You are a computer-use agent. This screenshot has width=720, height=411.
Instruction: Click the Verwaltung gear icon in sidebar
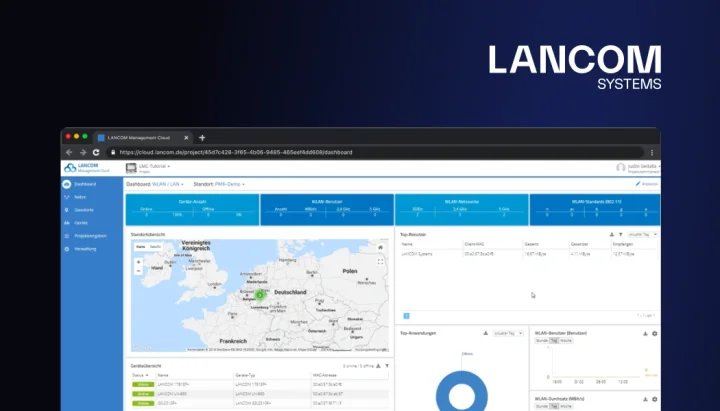[67, 249]
